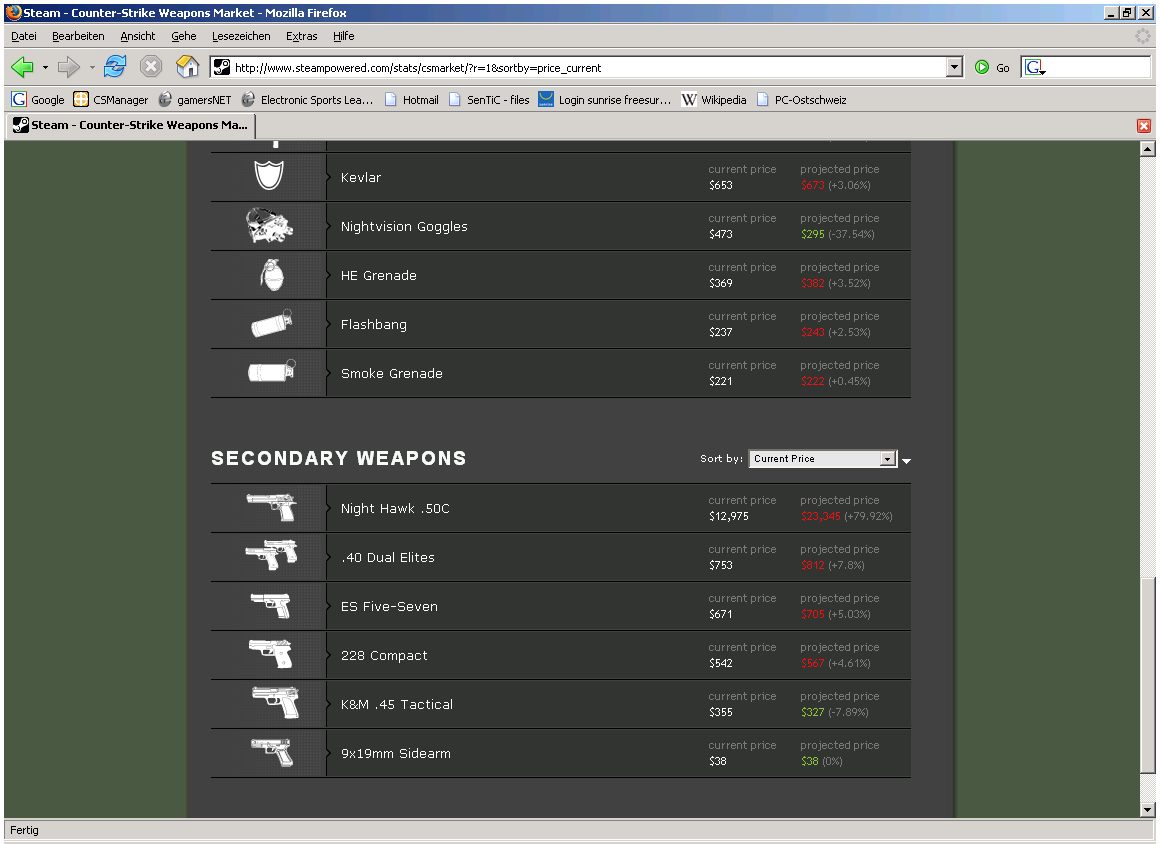Click the Nightvision Goggles icon
This screenshot has height=844, width=1160.
pyautogui.click(x=269, y=226)
